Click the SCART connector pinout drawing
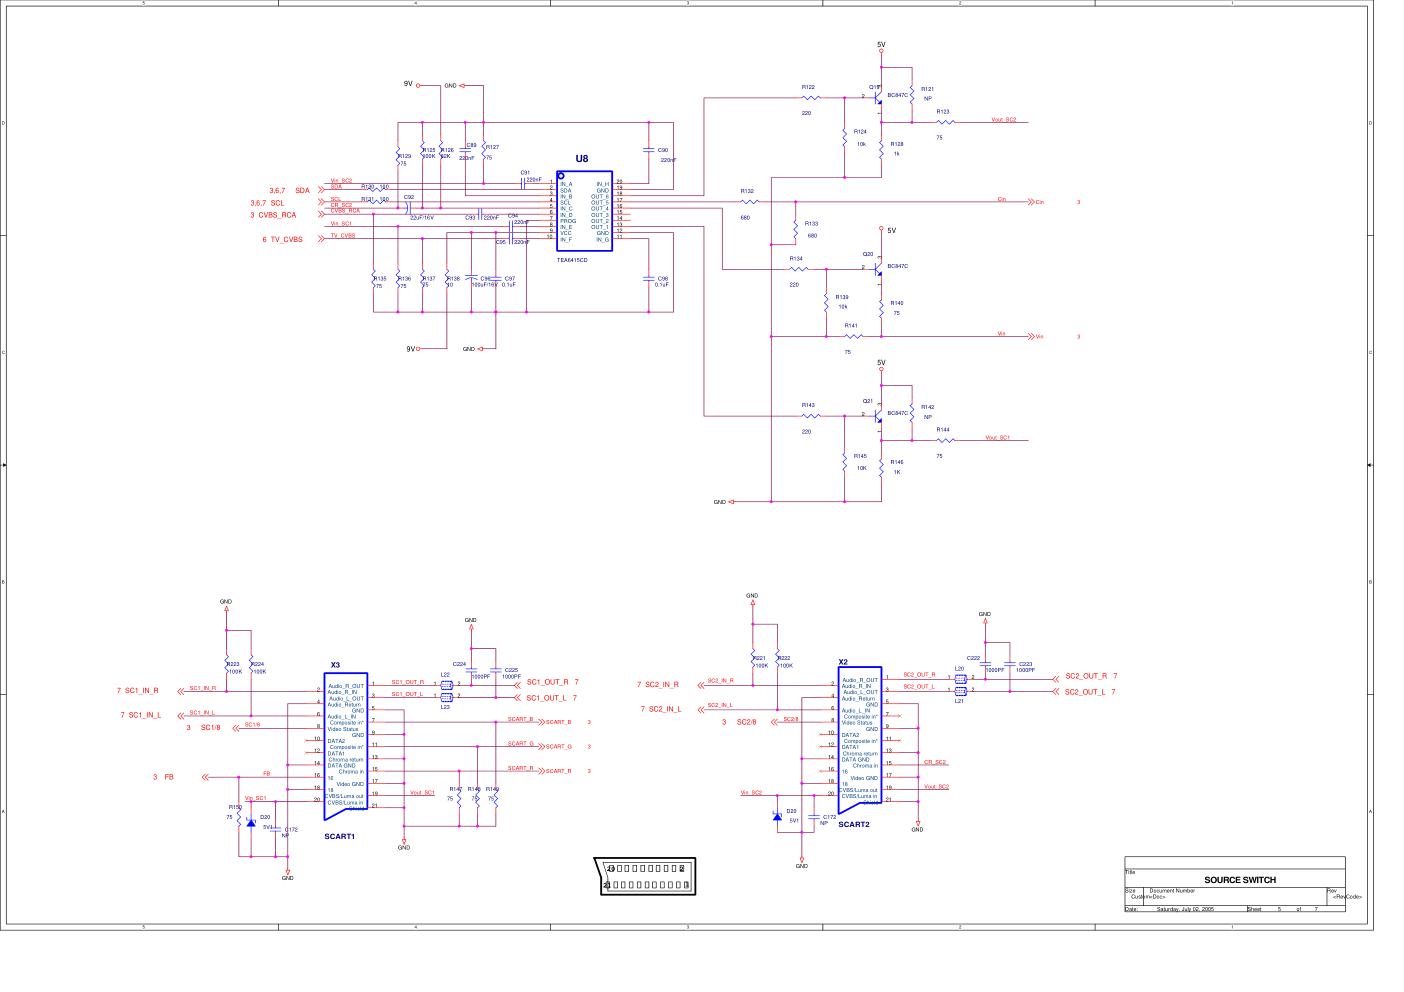Screen dimensions: 1404x992 click(x=645, y=877)
